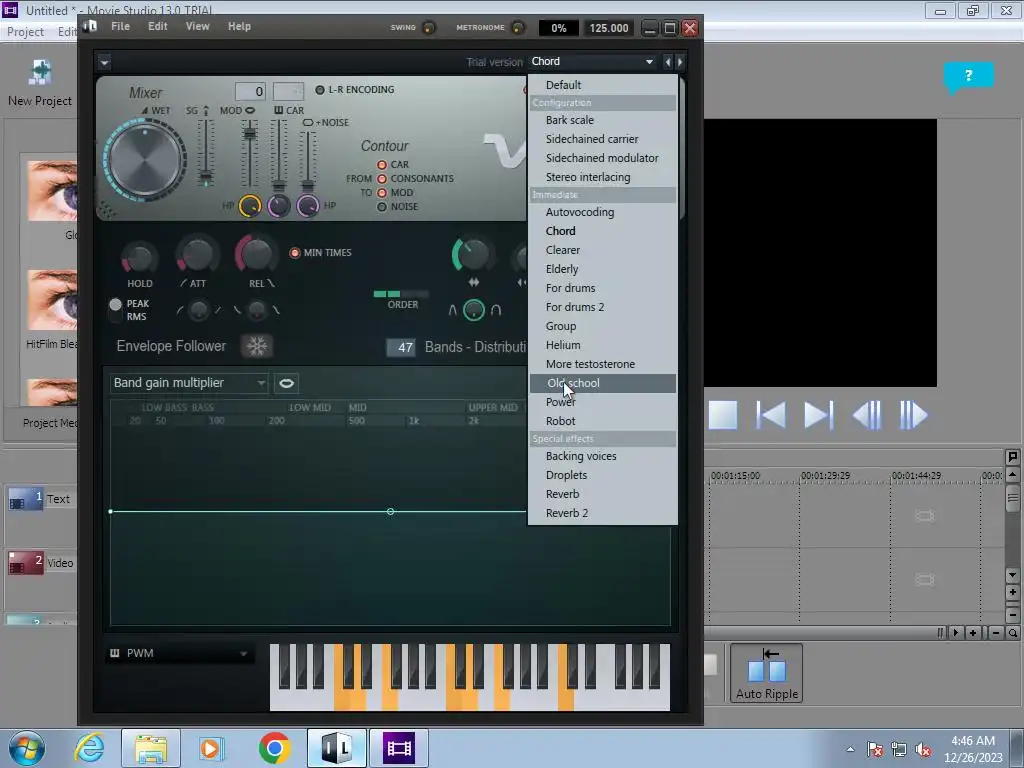Go to end in Movie Studio transport
1024x768 pixels.
coord(818,415)
